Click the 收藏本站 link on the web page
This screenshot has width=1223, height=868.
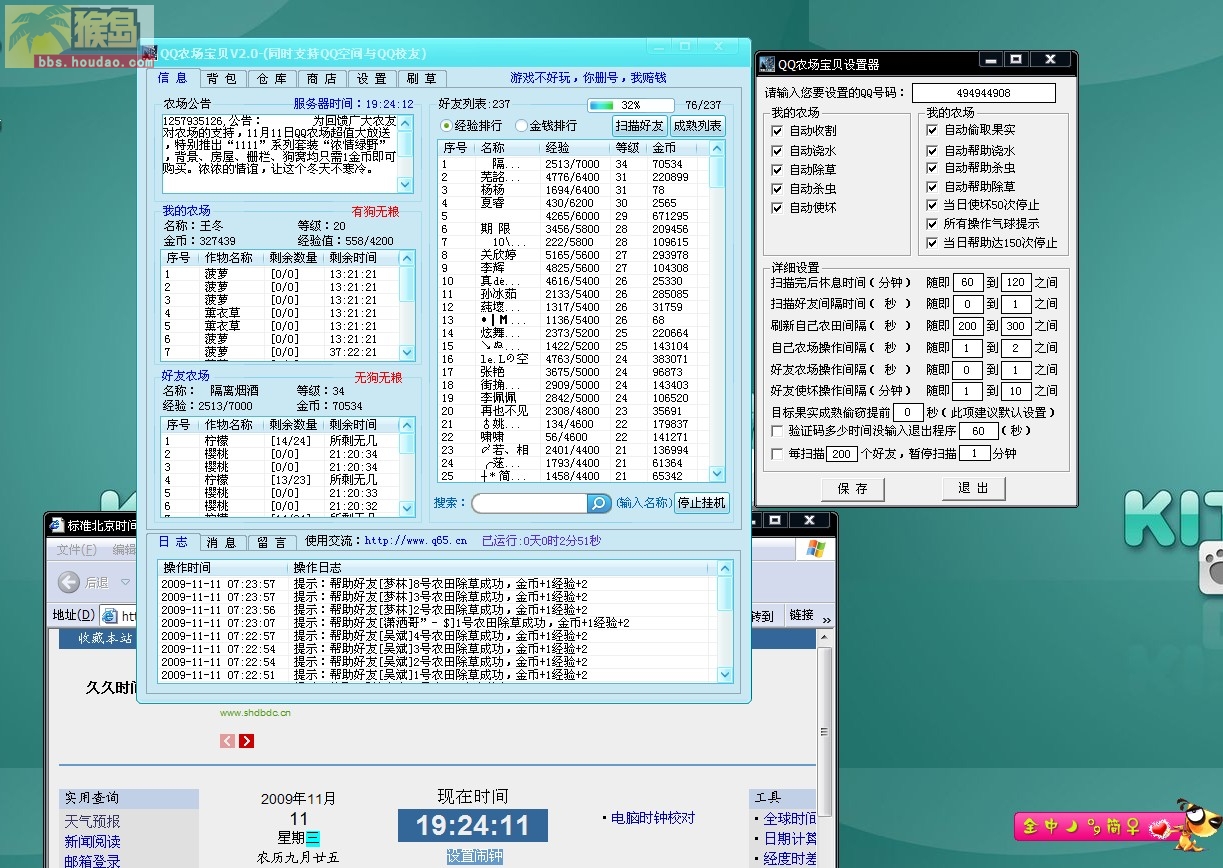(105, 638)
